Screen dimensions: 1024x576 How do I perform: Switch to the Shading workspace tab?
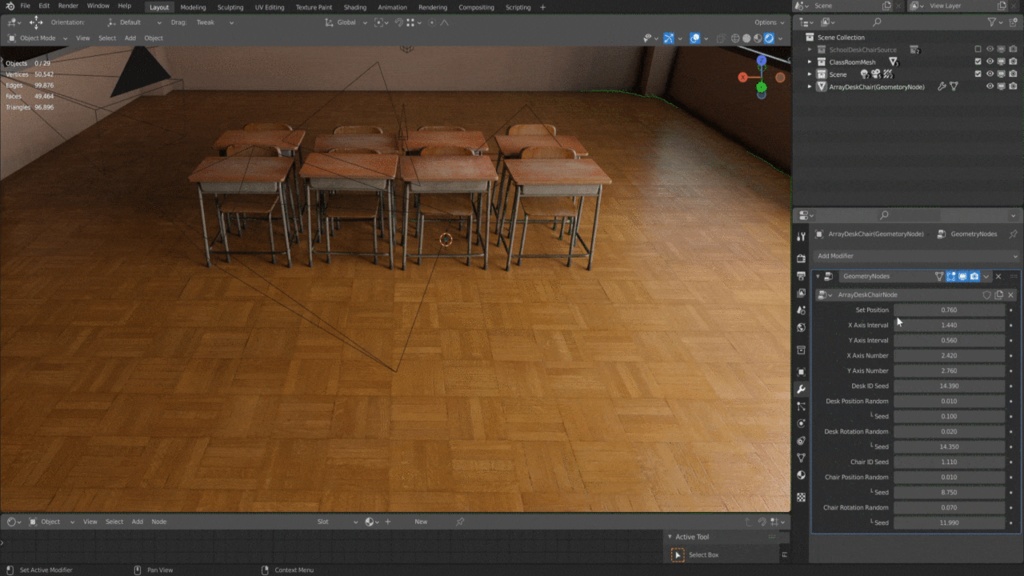[x=356, y=7]
